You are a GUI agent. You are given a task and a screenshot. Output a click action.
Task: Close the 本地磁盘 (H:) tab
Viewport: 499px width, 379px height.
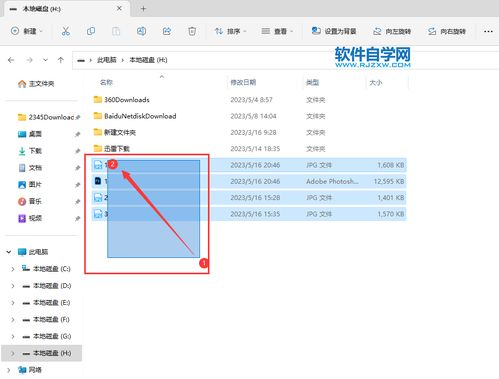tap(119, 9)
